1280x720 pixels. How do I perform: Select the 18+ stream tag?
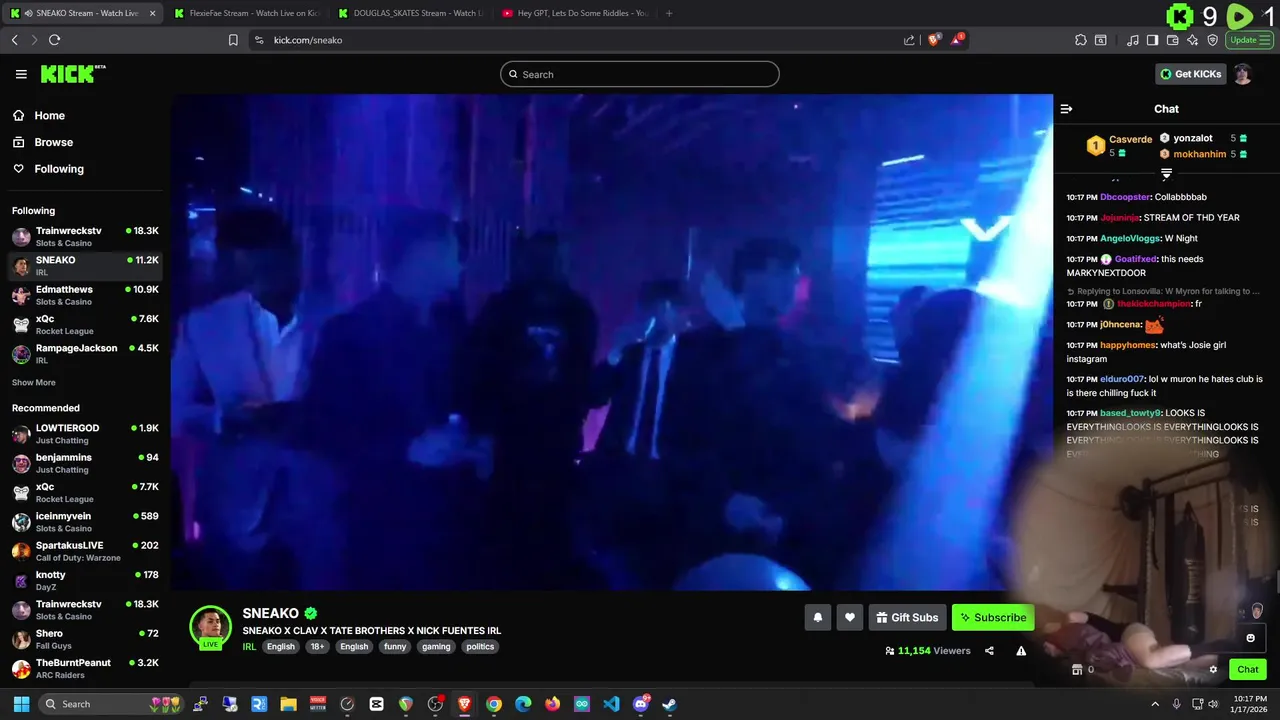[x=317, y=647]
